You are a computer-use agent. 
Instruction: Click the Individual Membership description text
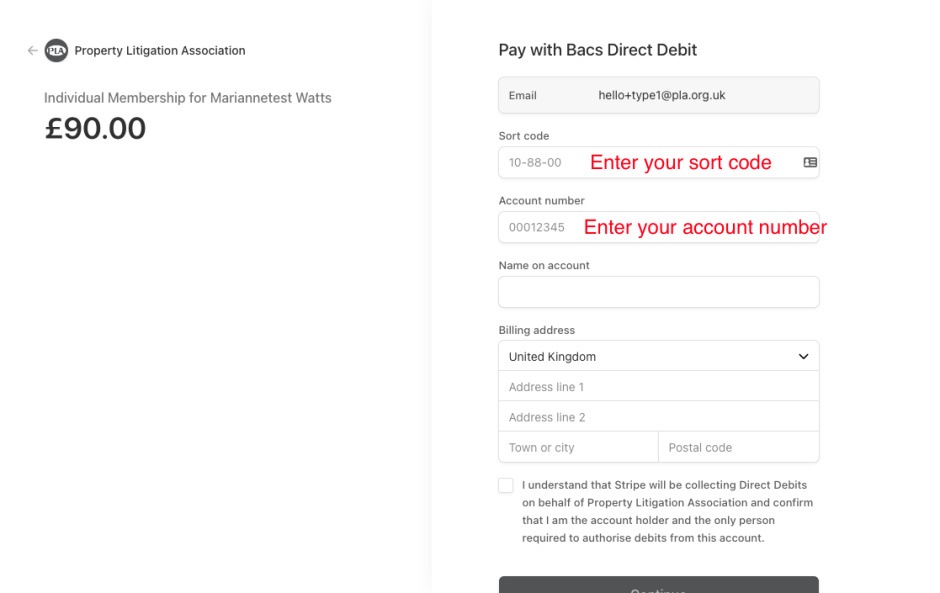pyautogui.click(x=188, y=98)
